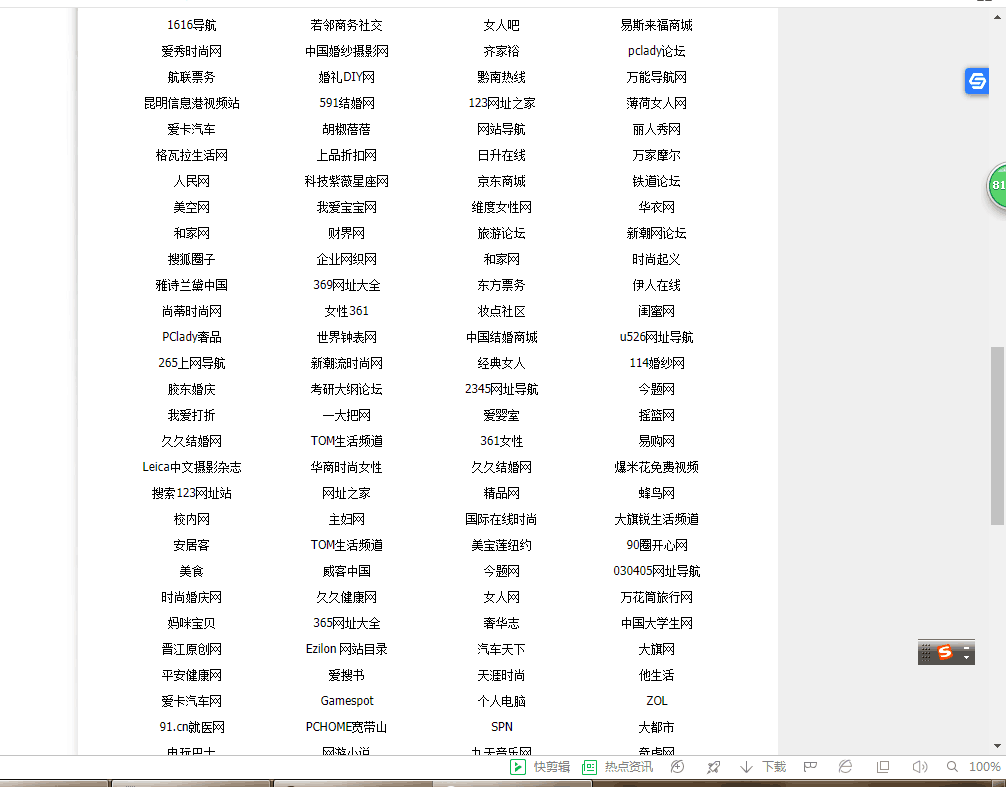
Task: Open the Ezilon 网站目录 link
Action: [x=346, y=649]
